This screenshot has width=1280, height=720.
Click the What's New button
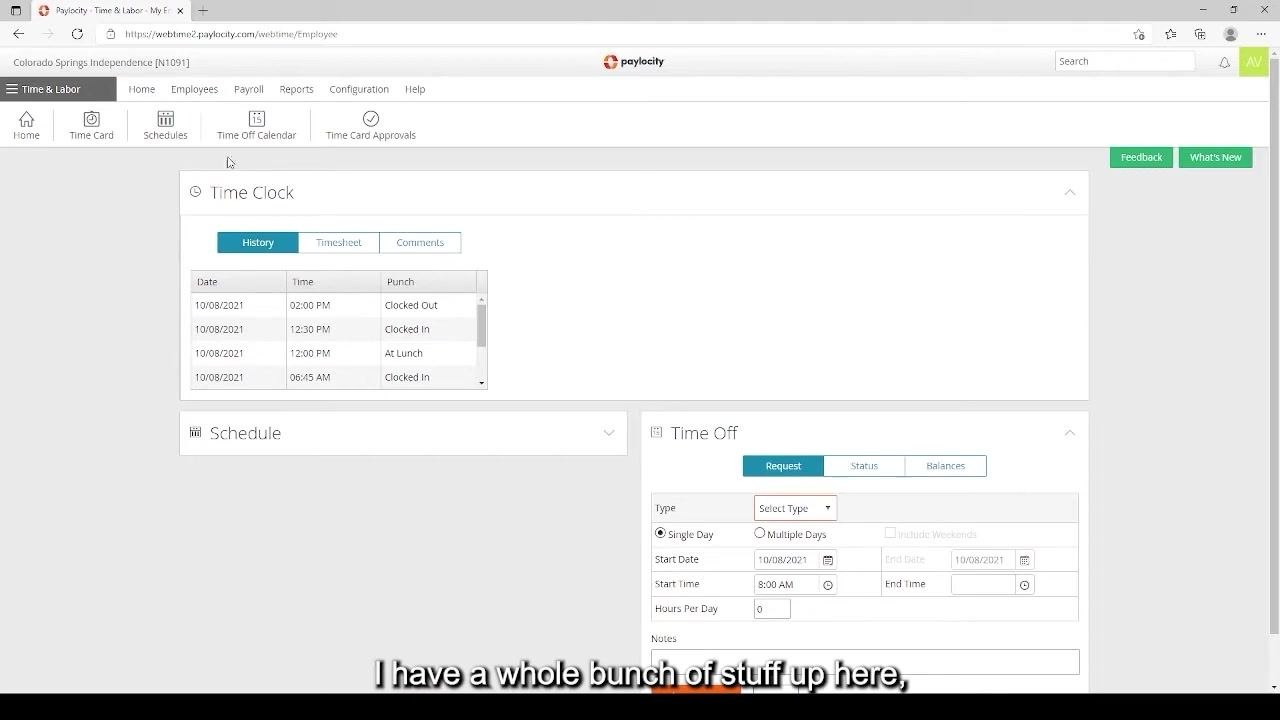tap(1215, 157)
